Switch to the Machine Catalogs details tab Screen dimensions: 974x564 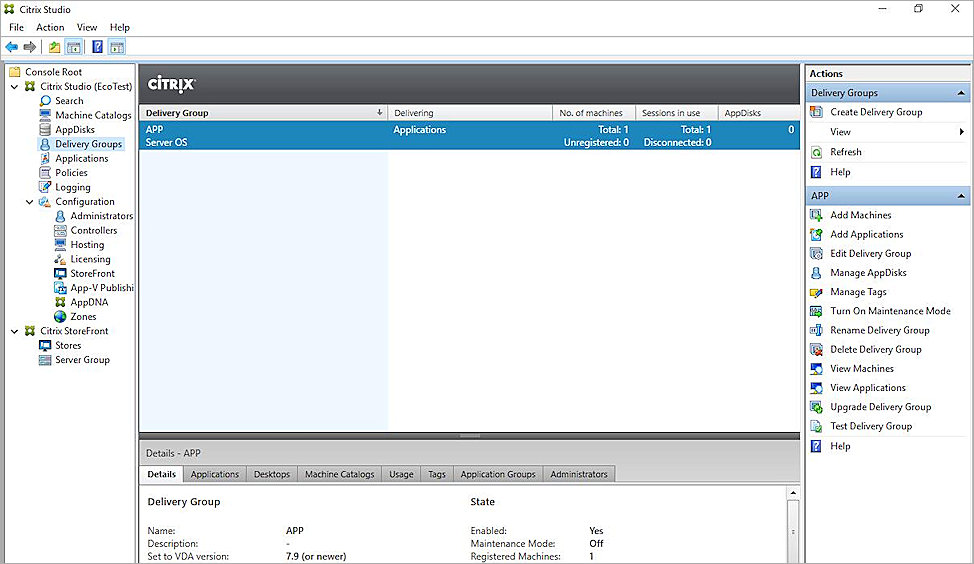pos(339,474)
